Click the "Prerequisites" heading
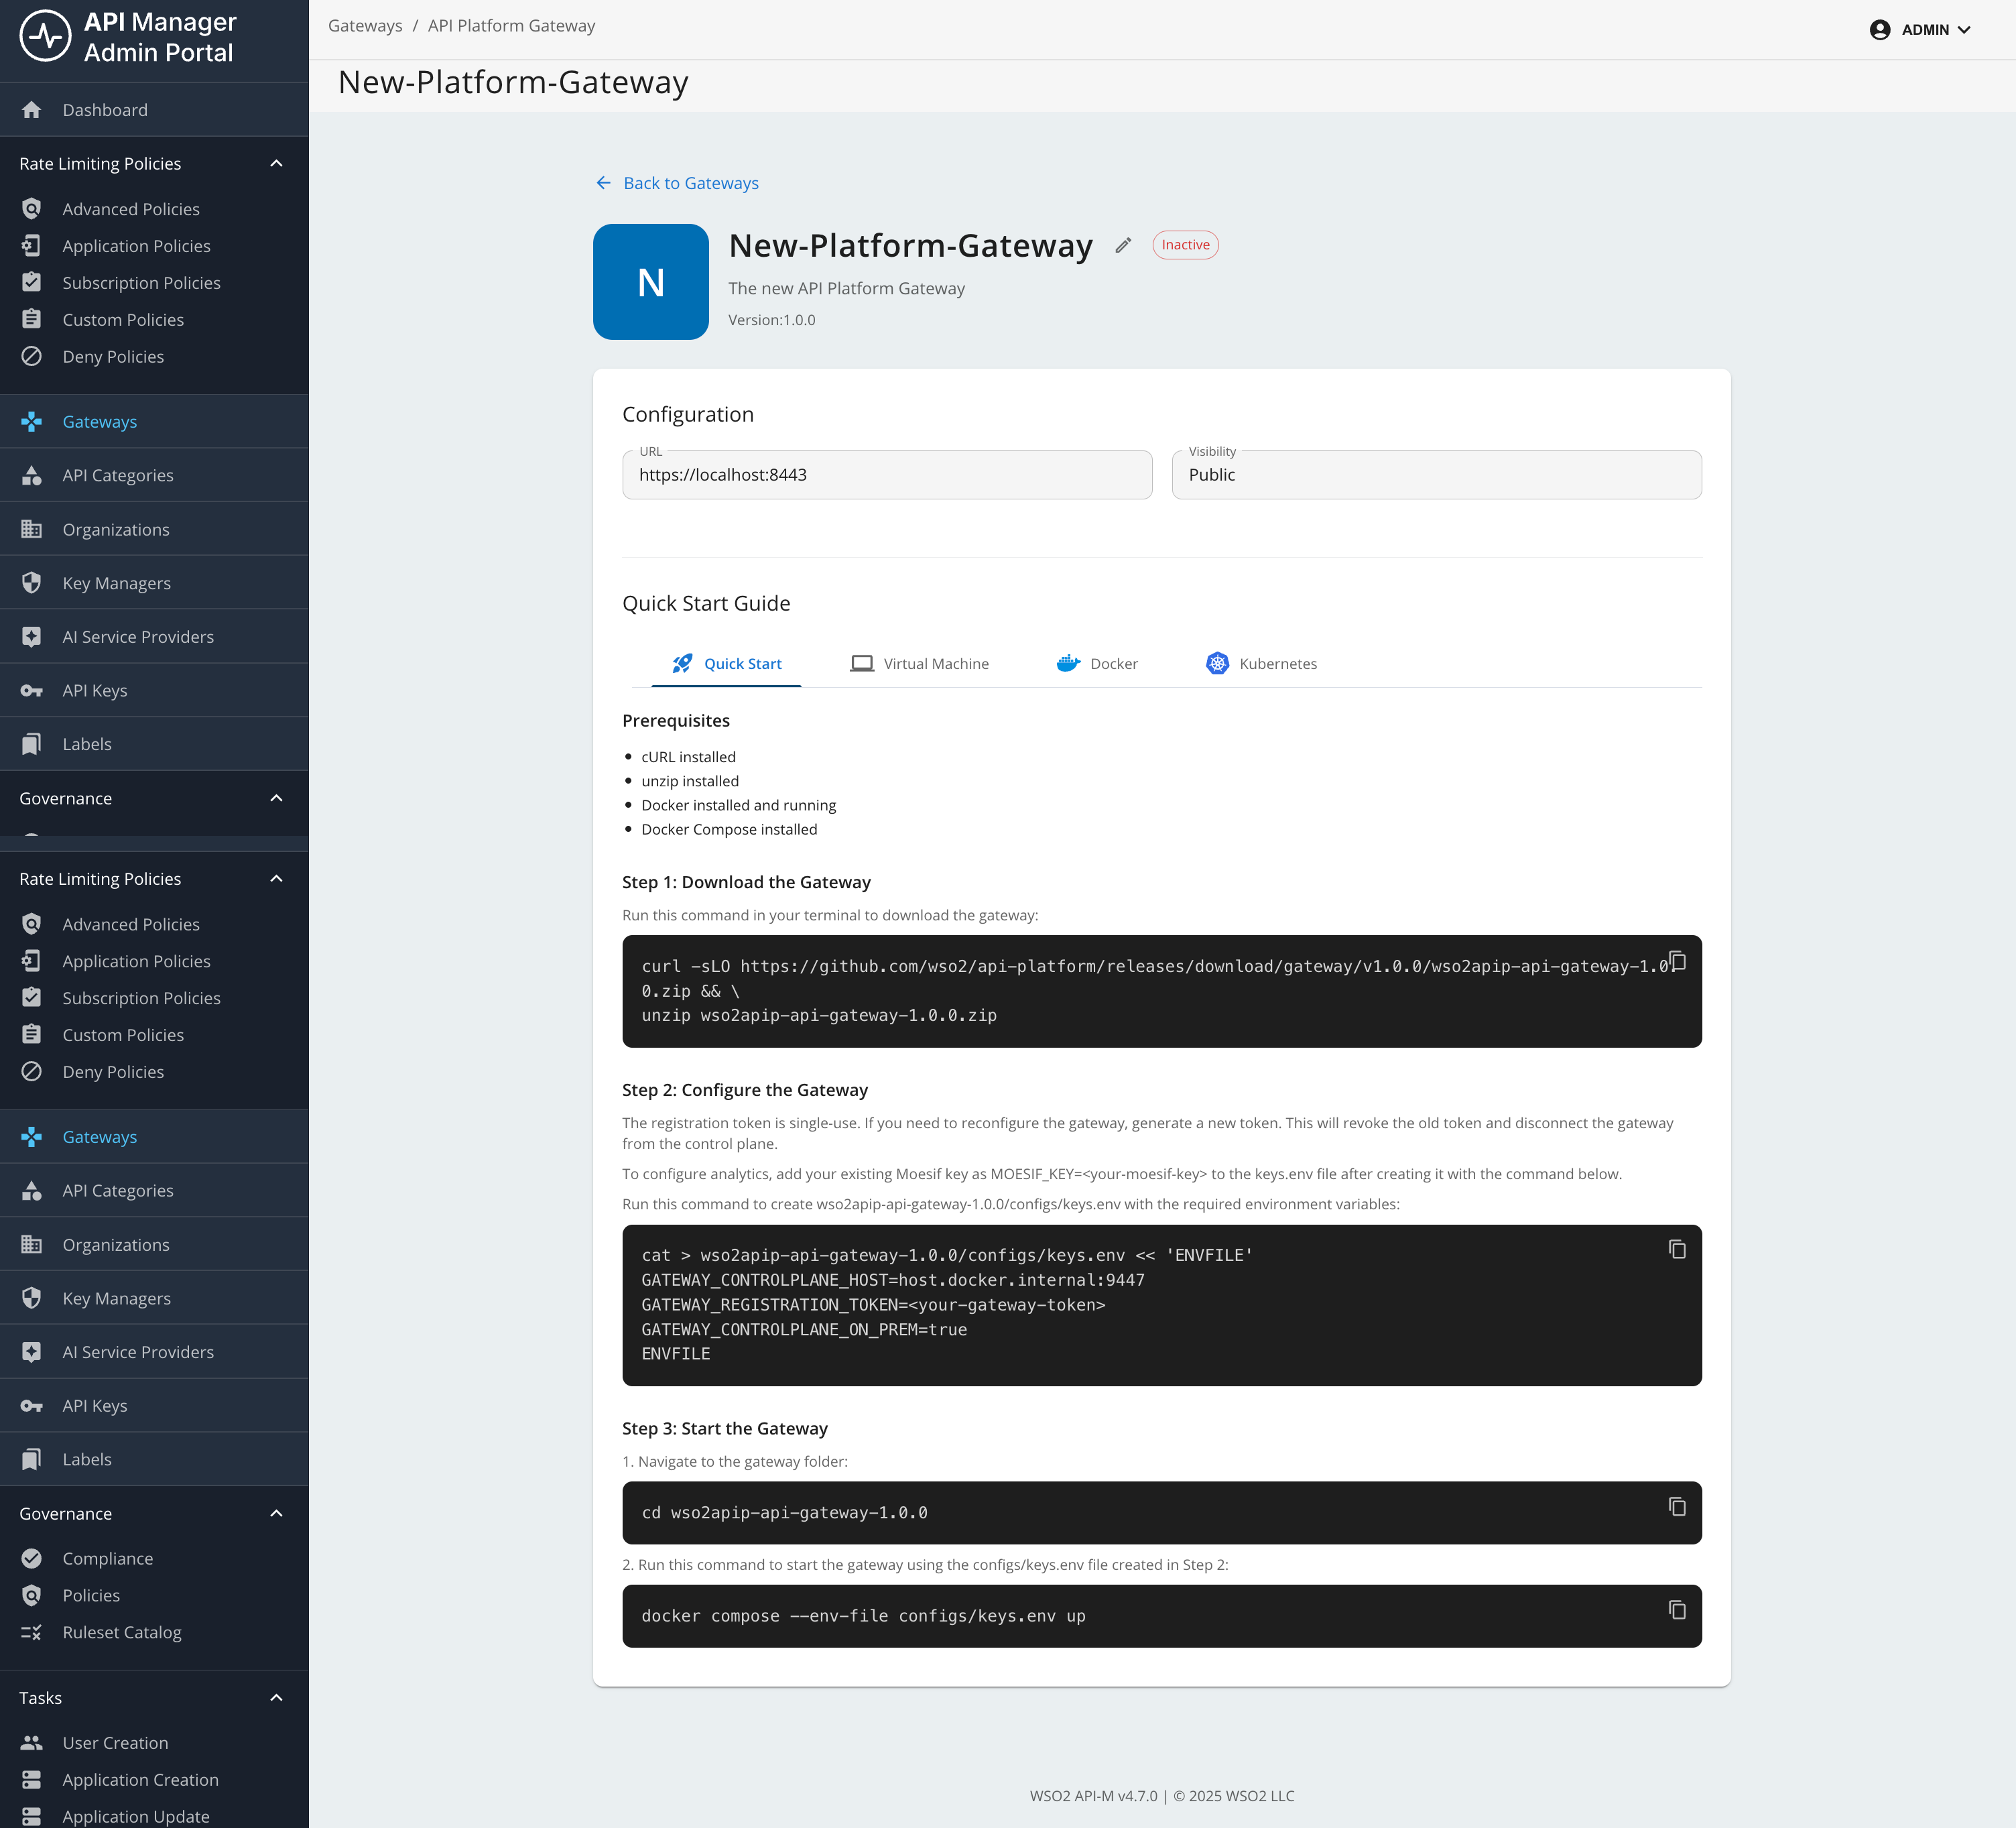 676,720
